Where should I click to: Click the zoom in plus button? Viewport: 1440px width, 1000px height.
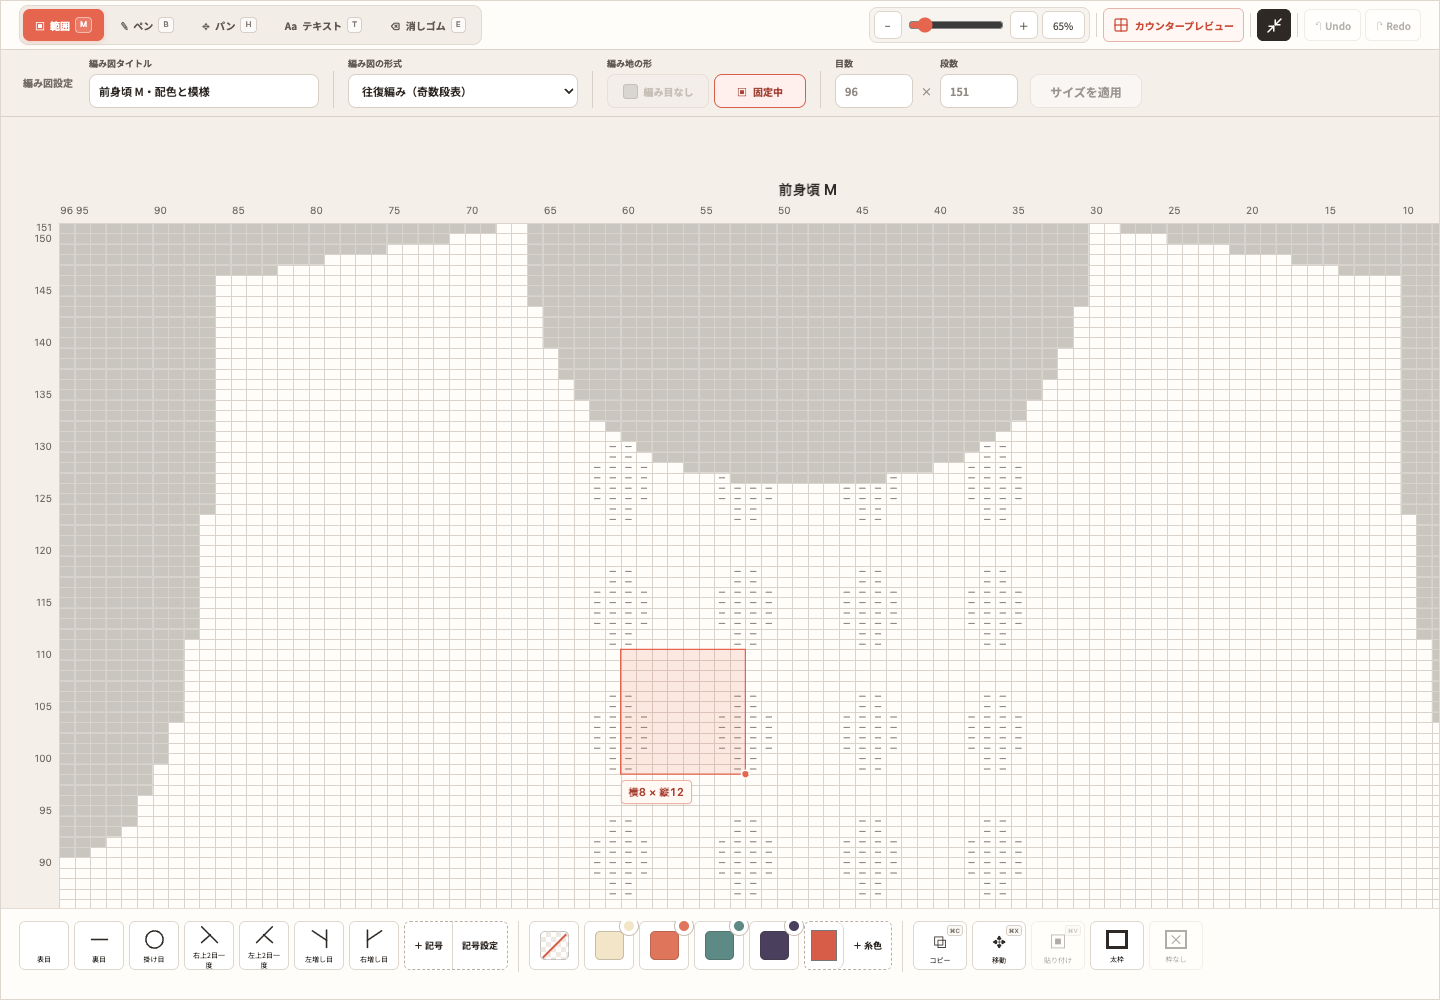tap(1023, 26)
